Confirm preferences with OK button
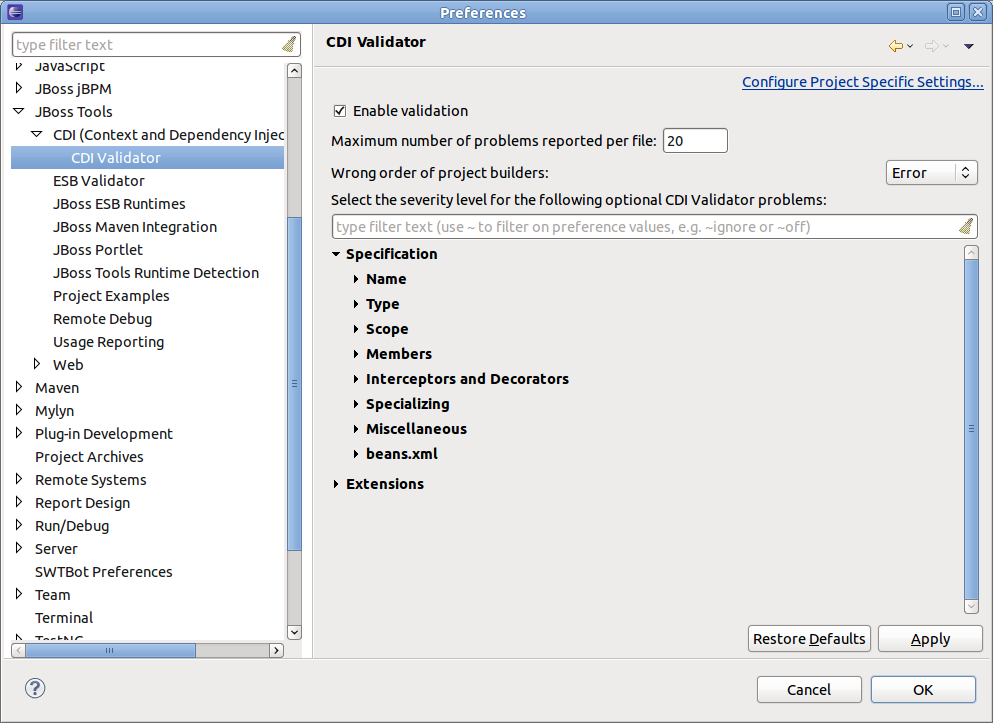The image size is (993, 723). pos(923,689)
